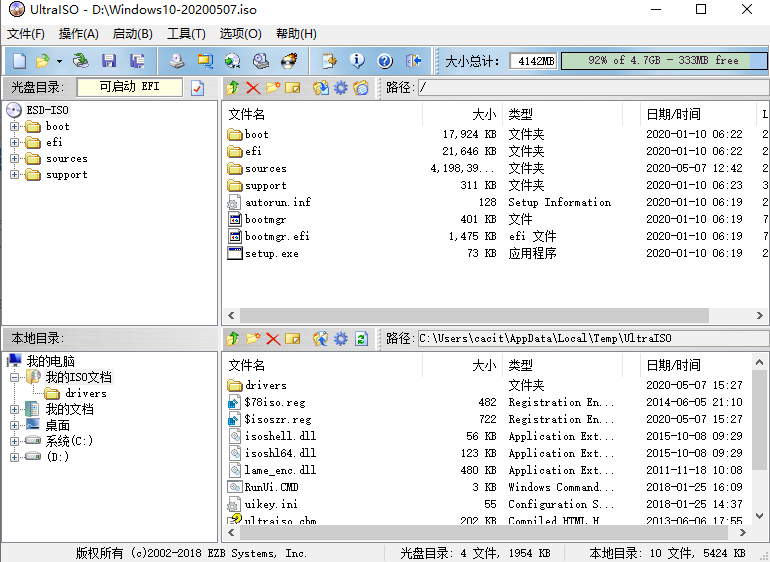
Task: Click the red X delete icon in ISO pane
Action: (253, 88)
